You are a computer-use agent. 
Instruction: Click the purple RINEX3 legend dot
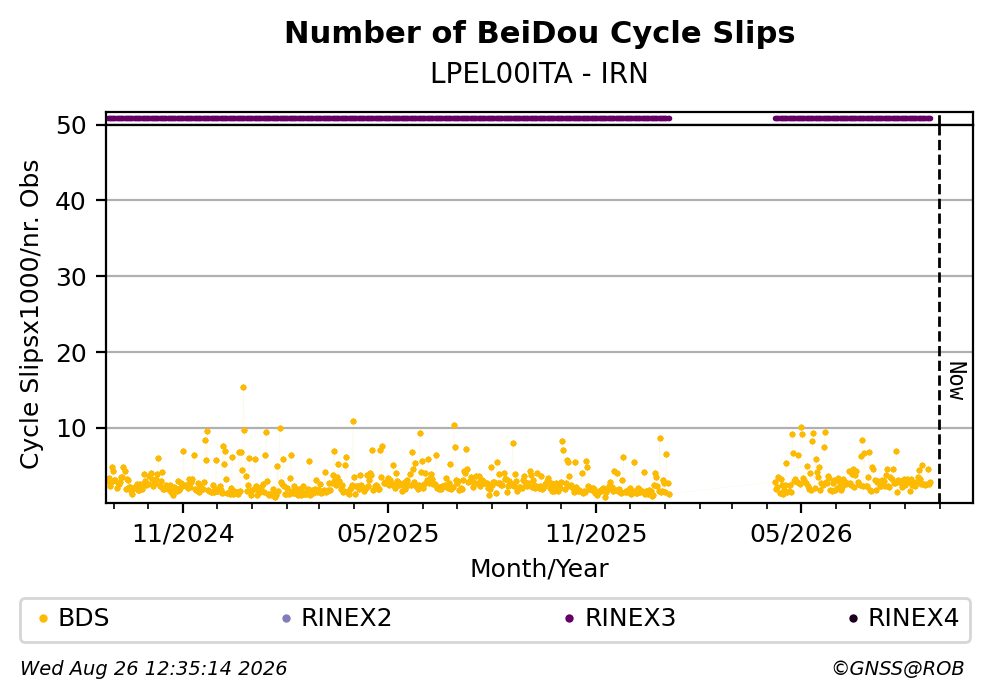[569, 619]
